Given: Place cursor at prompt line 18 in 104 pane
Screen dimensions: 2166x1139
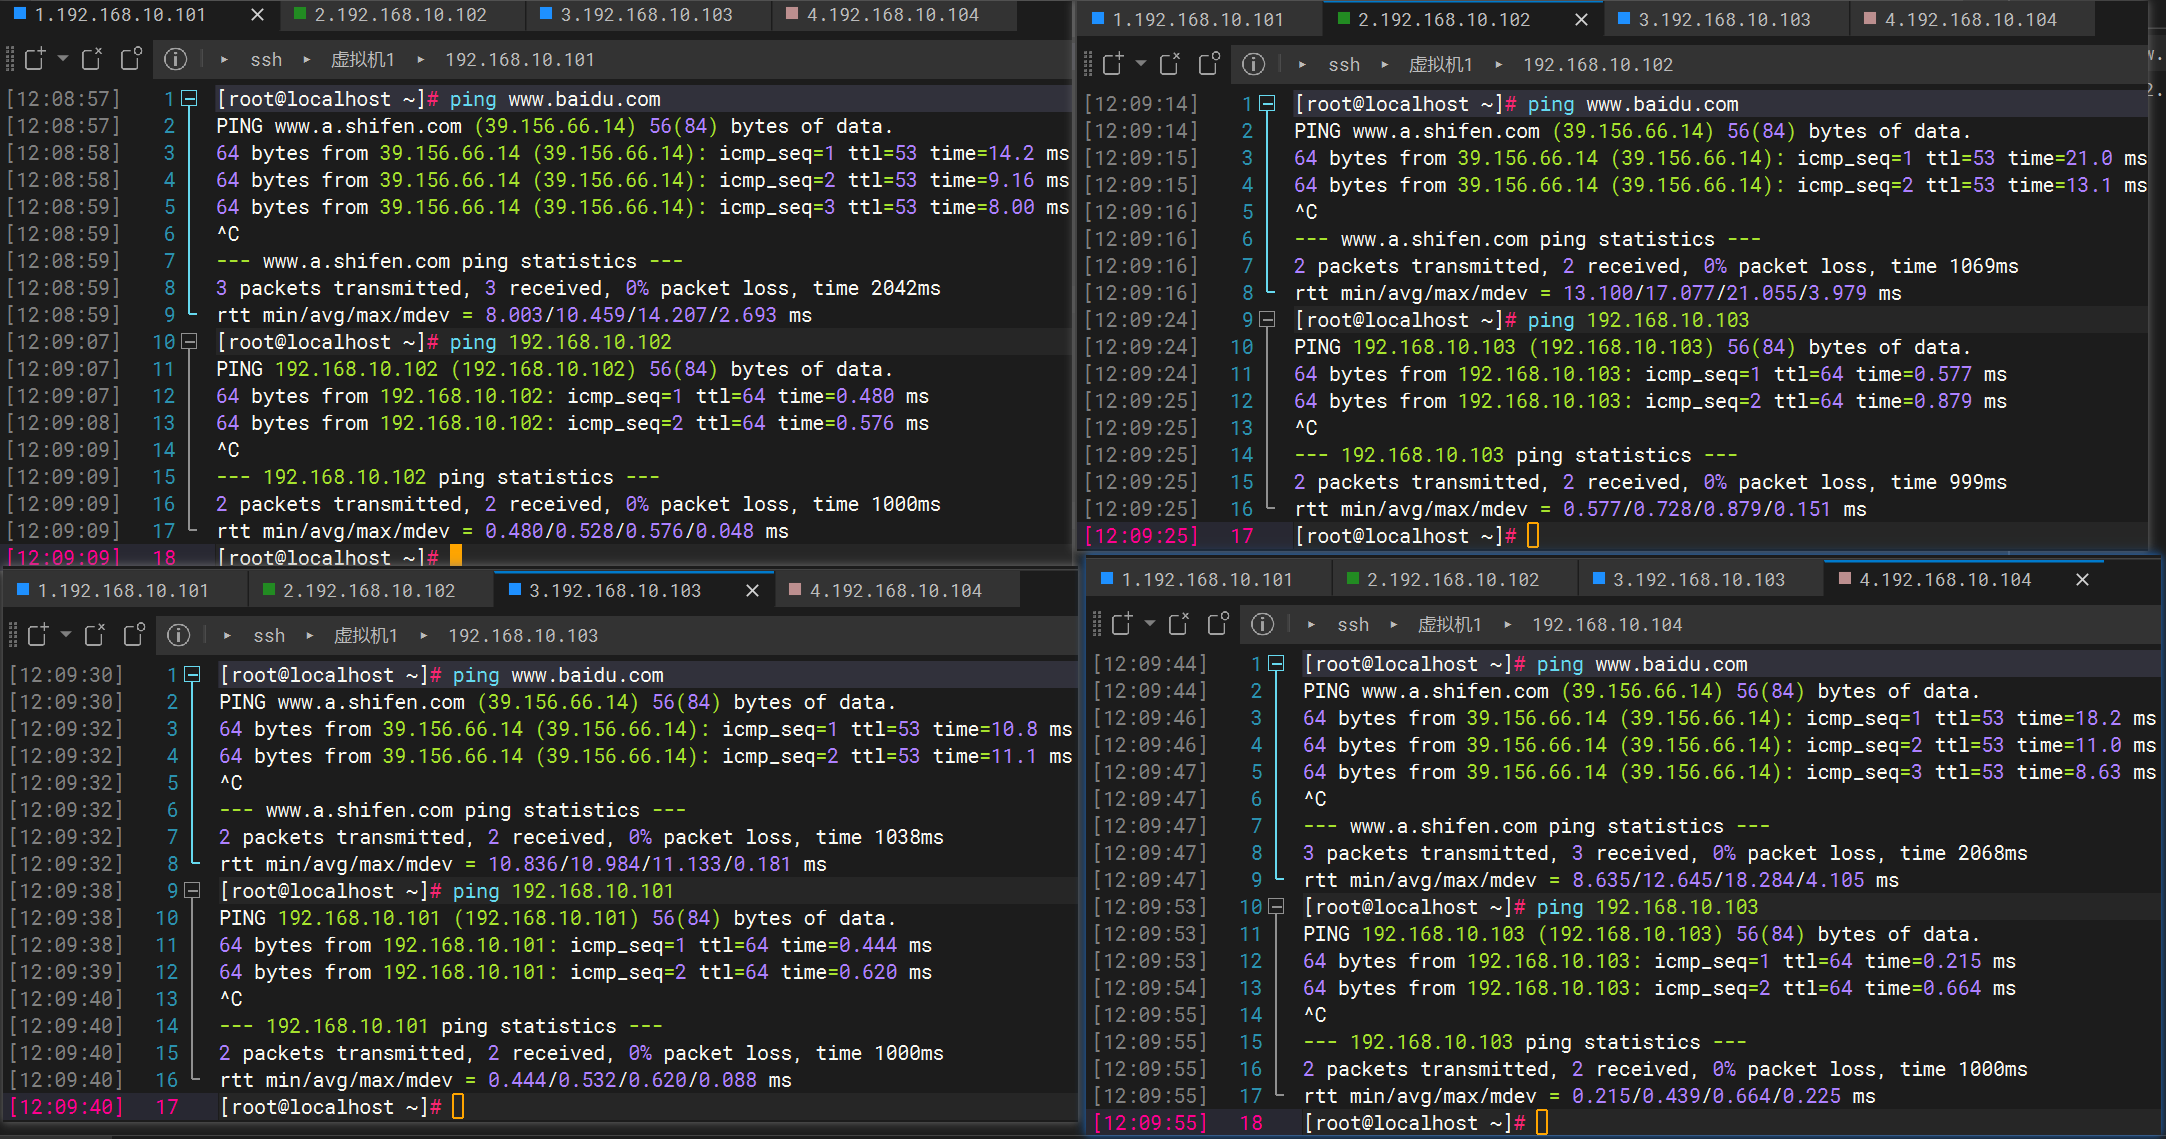Looking at the screenshot, I should click(1543, 1123).
